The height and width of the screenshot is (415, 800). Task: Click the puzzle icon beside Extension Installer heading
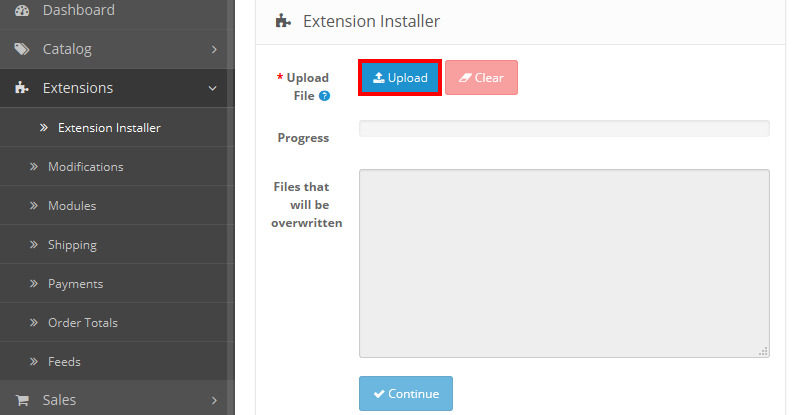[x=283, y=21]
